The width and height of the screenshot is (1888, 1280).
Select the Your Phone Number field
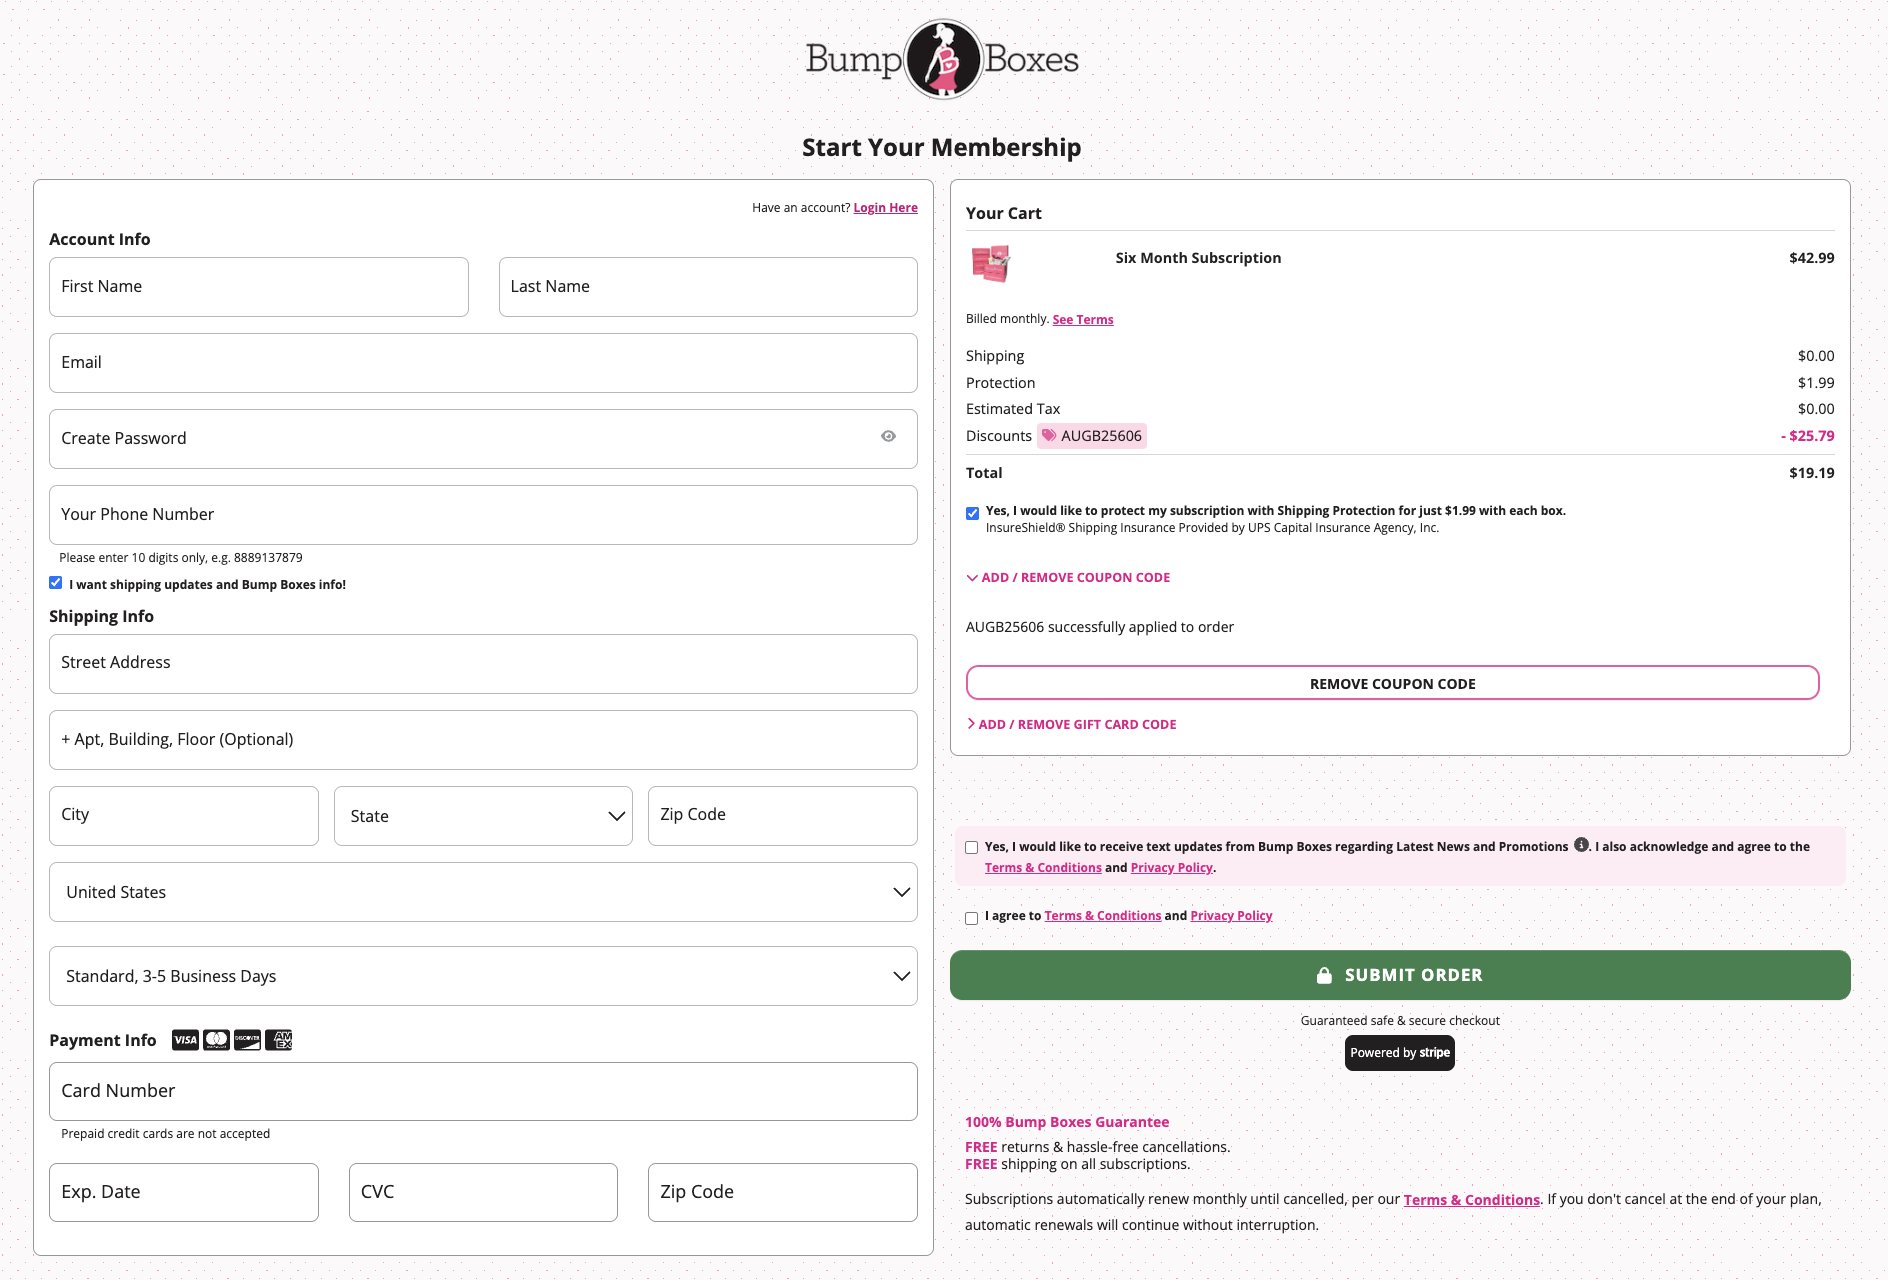pos(483,515)
